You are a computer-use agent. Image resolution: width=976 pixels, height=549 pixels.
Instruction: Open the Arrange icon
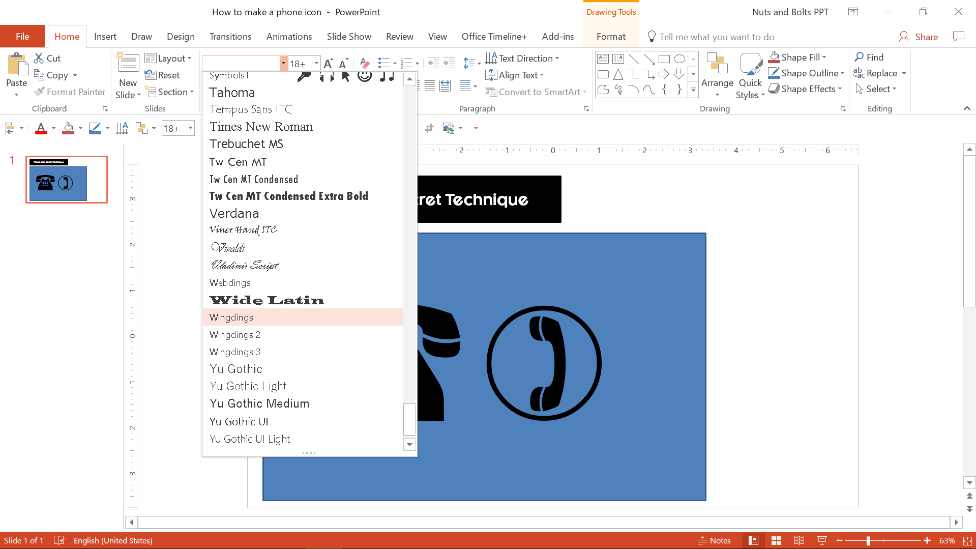(717, 65)
